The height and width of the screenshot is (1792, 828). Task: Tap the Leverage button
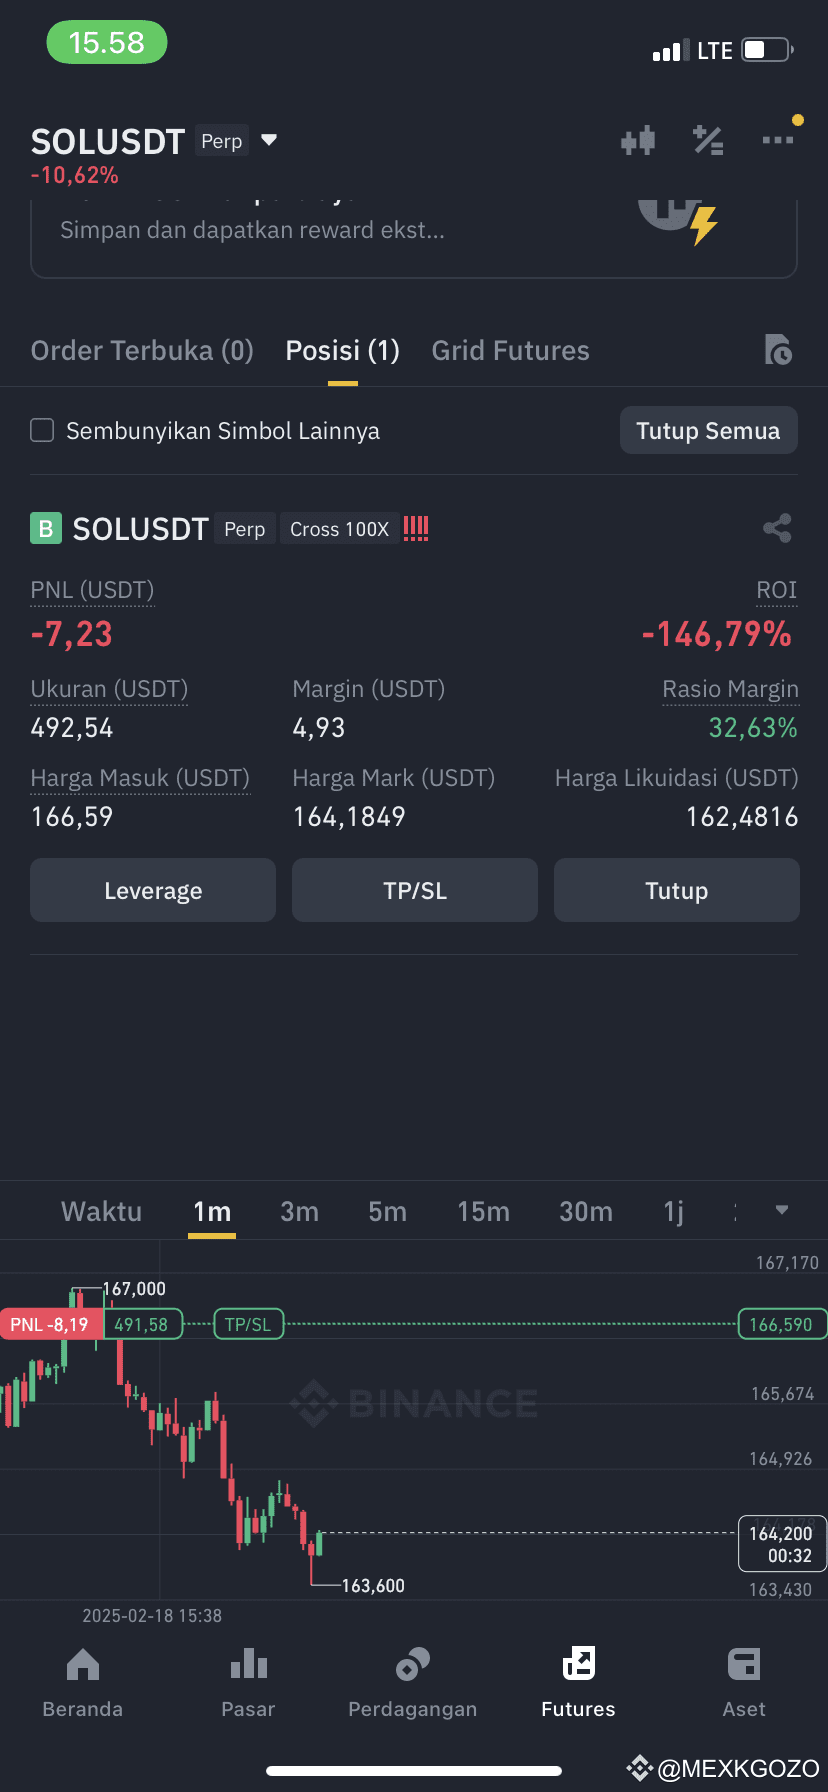point(153,890)
